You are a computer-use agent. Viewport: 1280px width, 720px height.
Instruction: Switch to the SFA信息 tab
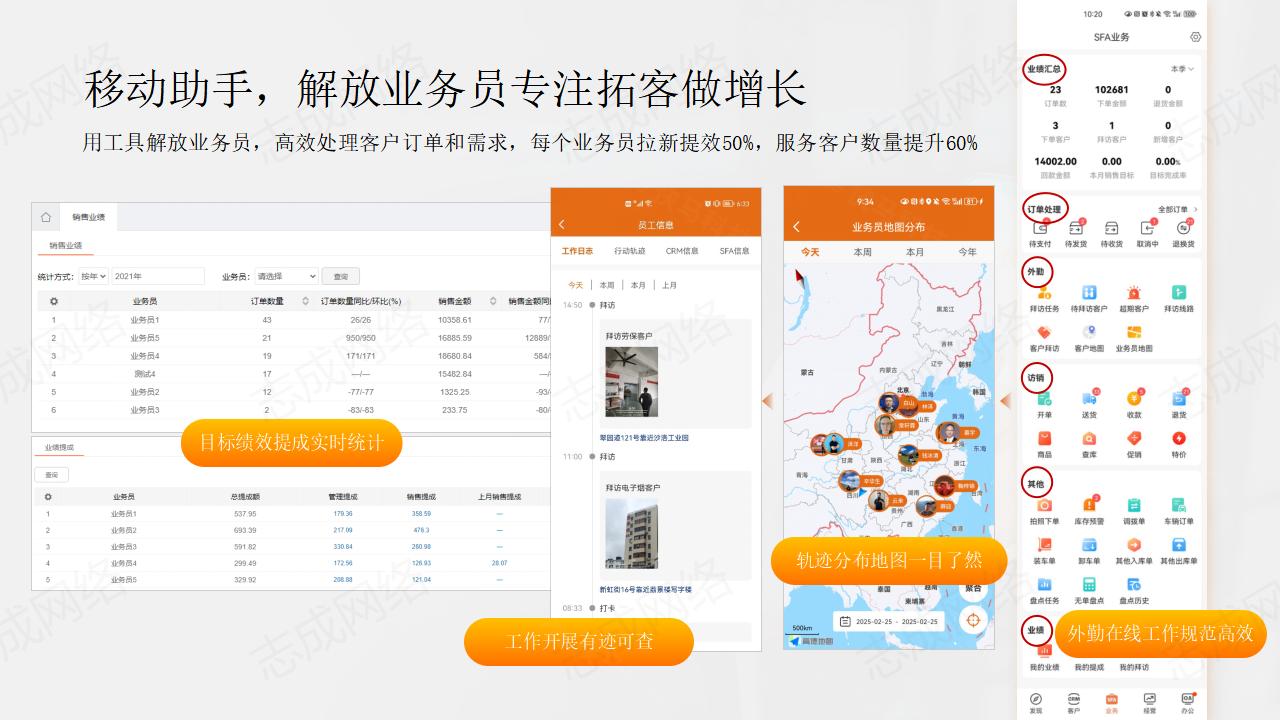(734, 251)
